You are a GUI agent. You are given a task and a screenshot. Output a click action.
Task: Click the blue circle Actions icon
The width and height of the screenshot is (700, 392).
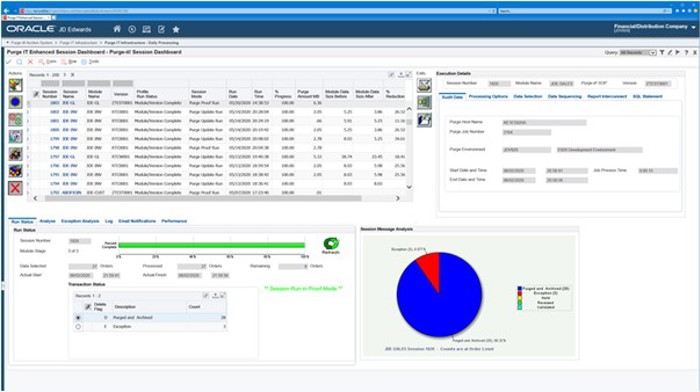(x=15, y=102)
